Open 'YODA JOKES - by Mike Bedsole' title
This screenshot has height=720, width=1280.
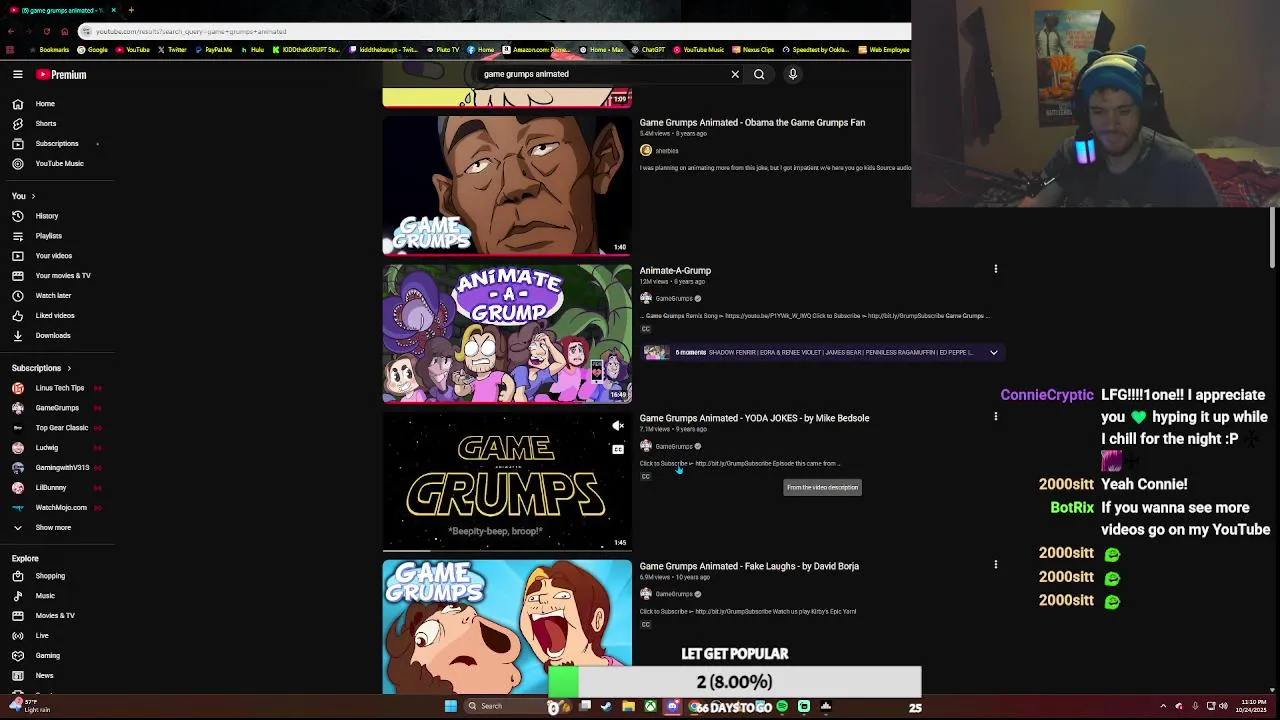[754, 419]
